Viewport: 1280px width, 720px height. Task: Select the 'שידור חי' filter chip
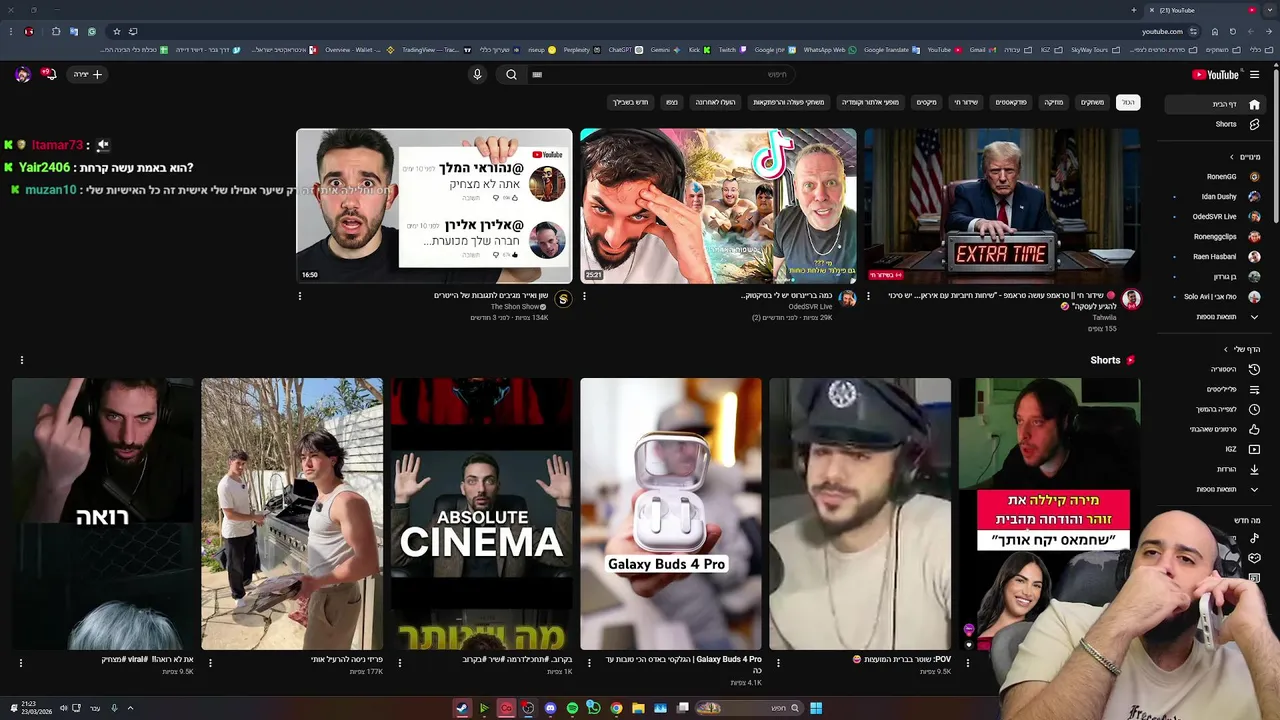[x=966, y=102]
